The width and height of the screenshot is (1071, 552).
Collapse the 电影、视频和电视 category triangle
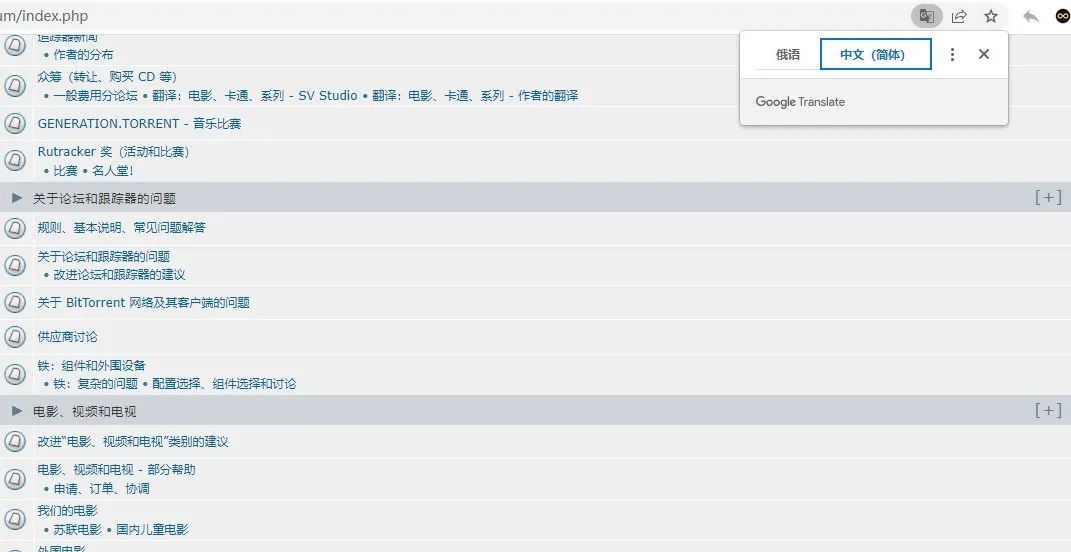point(16,411)
